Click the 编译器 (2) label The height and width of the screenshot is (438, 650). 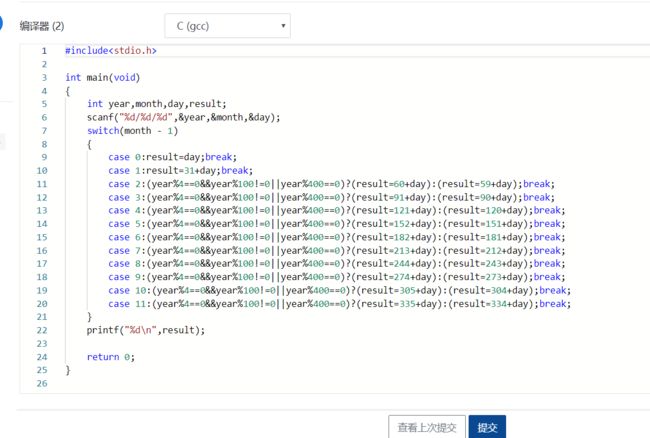tap(42, 26)
